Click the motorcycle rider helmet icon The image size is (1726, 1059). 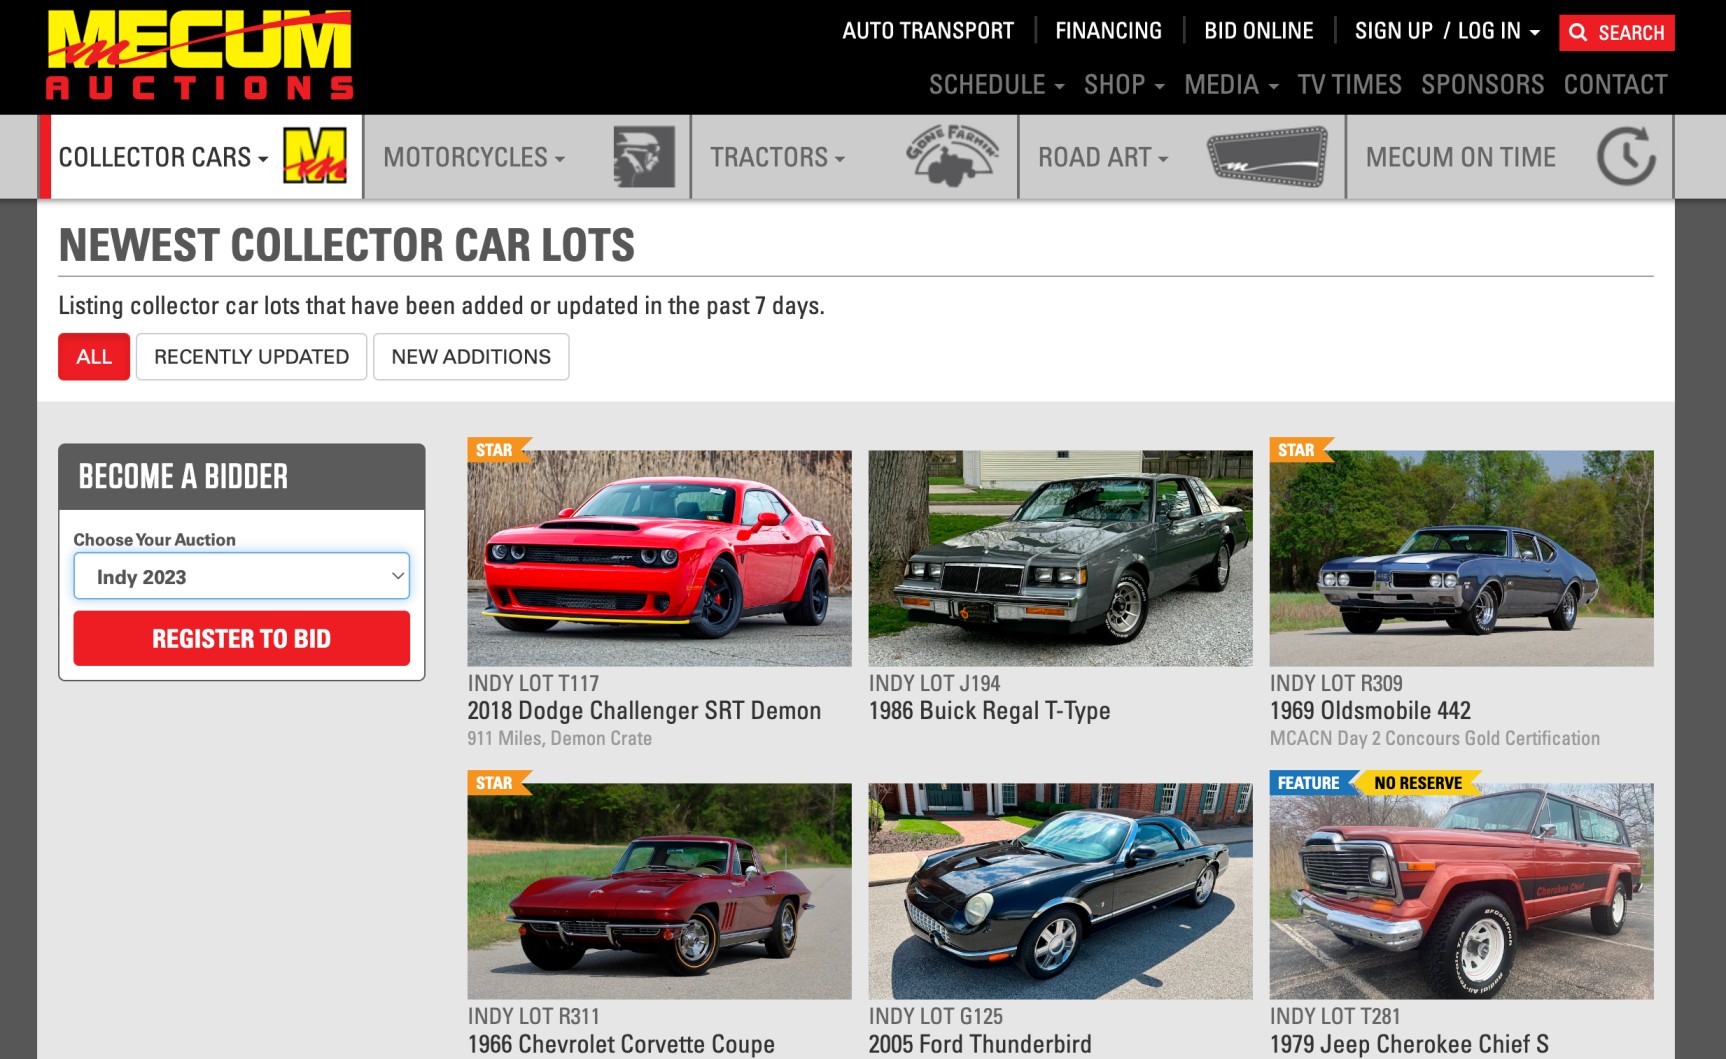[643, 156]
